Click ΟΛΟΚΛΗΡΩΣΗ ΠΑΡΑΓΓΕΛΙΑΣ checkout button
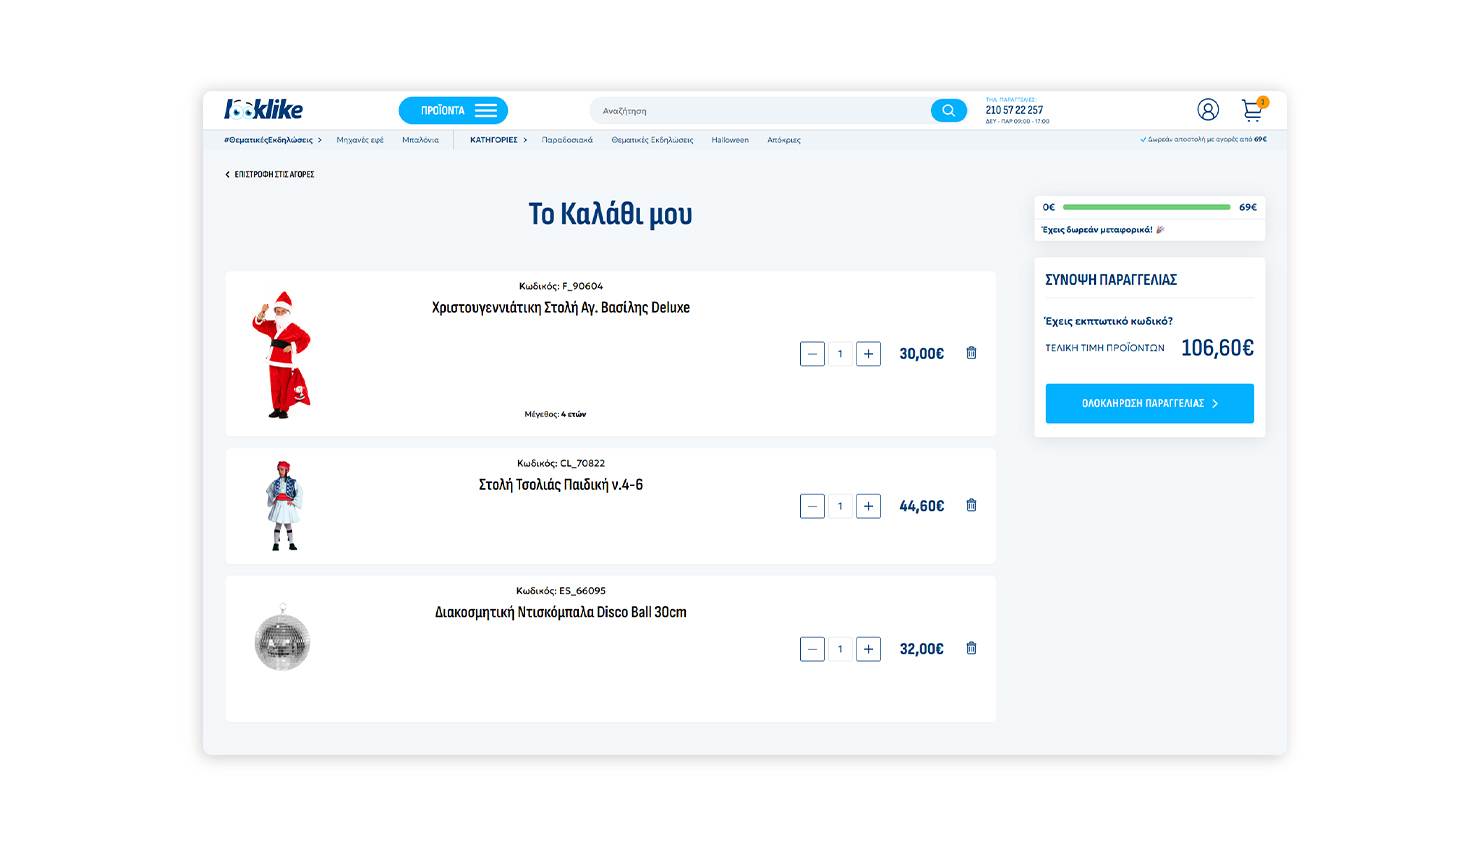The width and height of the screenshot is (1469, 860). (1149, 404)
